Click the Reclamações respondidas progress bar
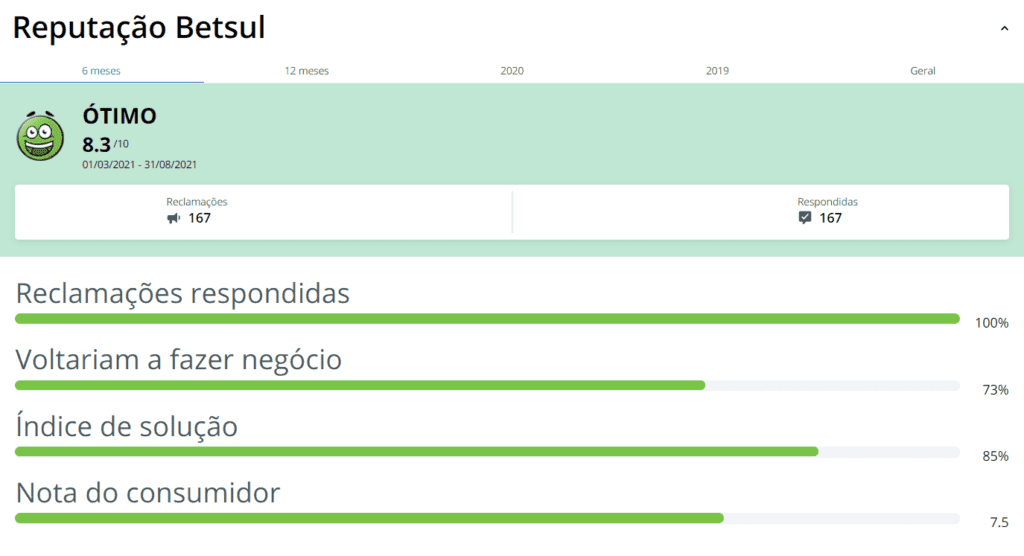 point(487,319)
